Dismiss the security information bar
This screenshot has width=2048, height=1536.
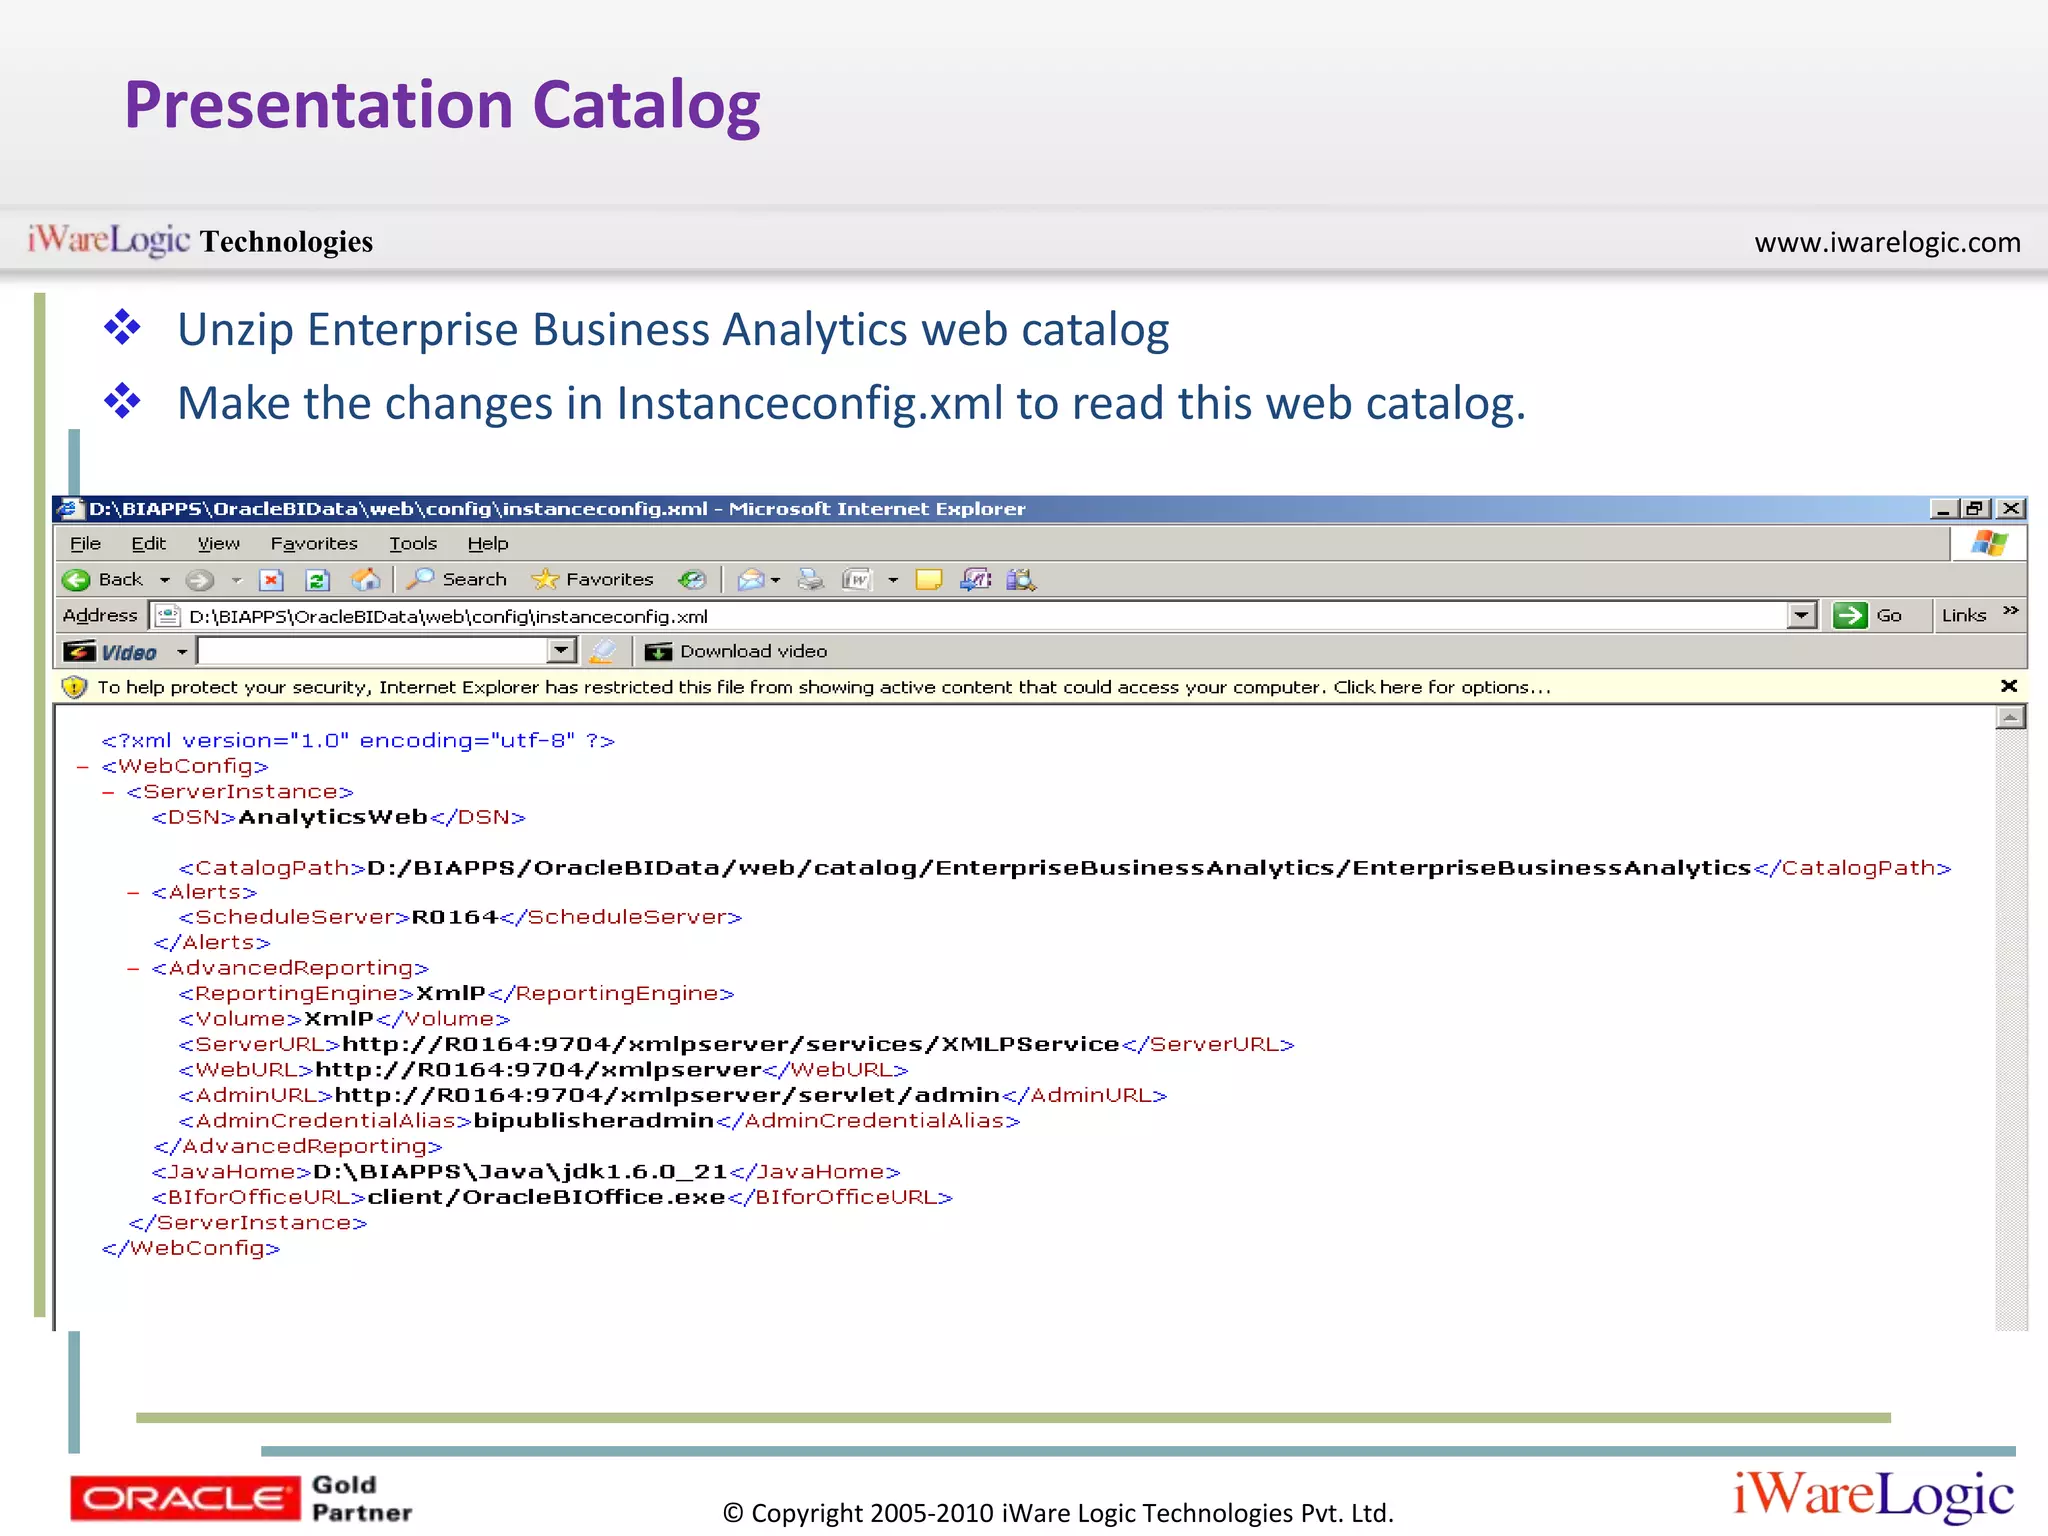[2009, 687]
